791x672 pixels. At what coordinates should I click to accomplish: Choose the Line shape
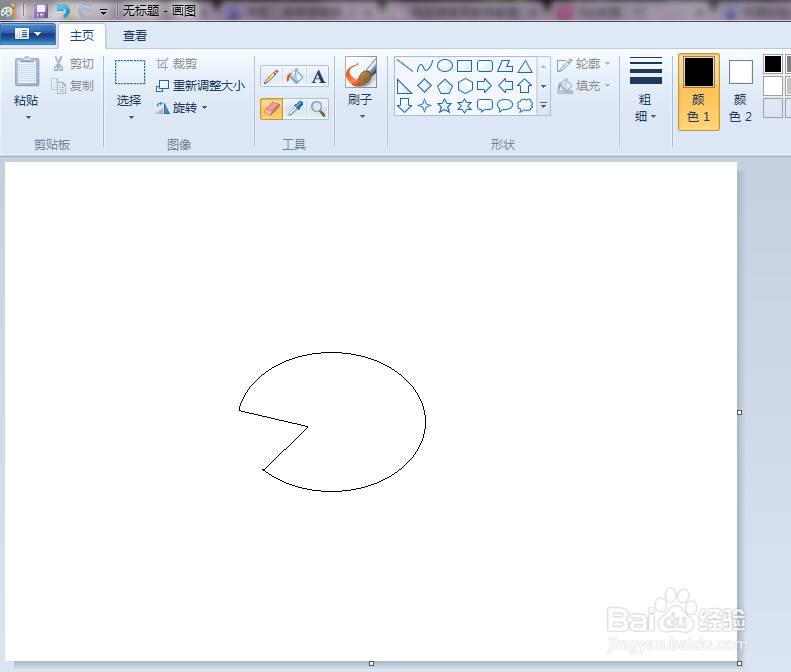405,66
